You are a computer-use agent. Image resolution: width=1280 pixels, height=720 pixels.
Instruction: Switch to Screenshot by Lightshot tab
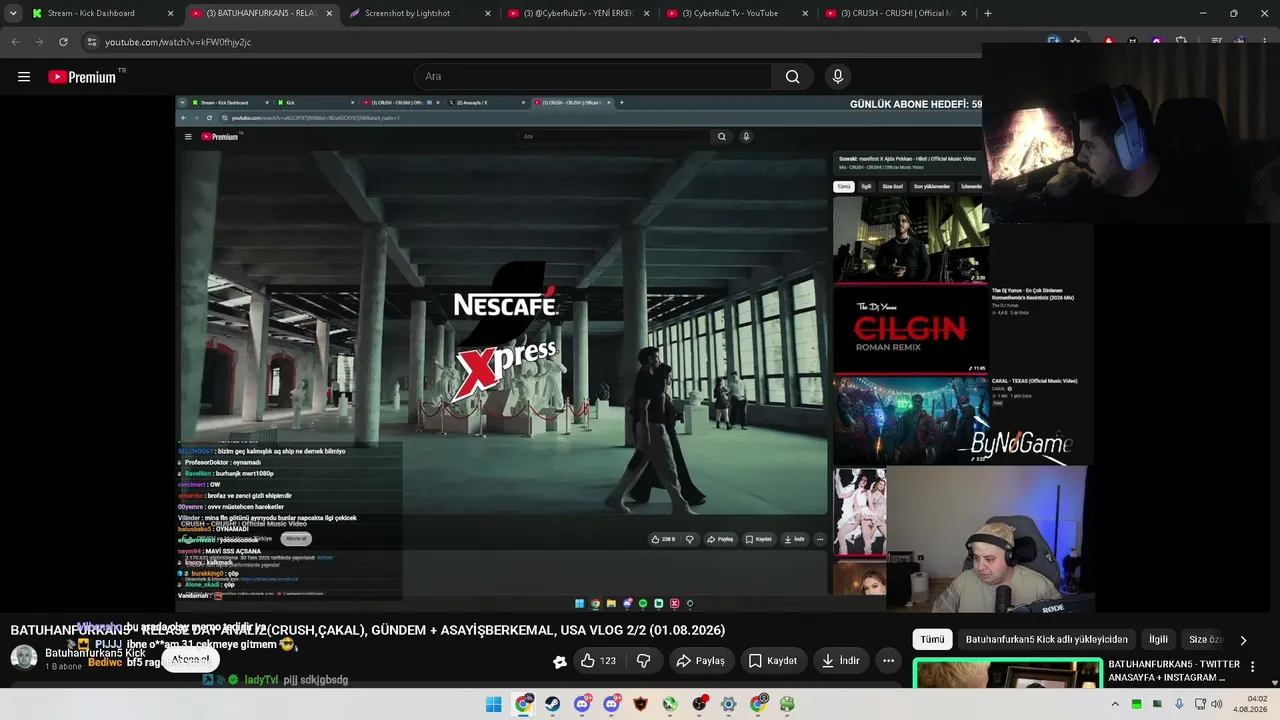[420, 13]
